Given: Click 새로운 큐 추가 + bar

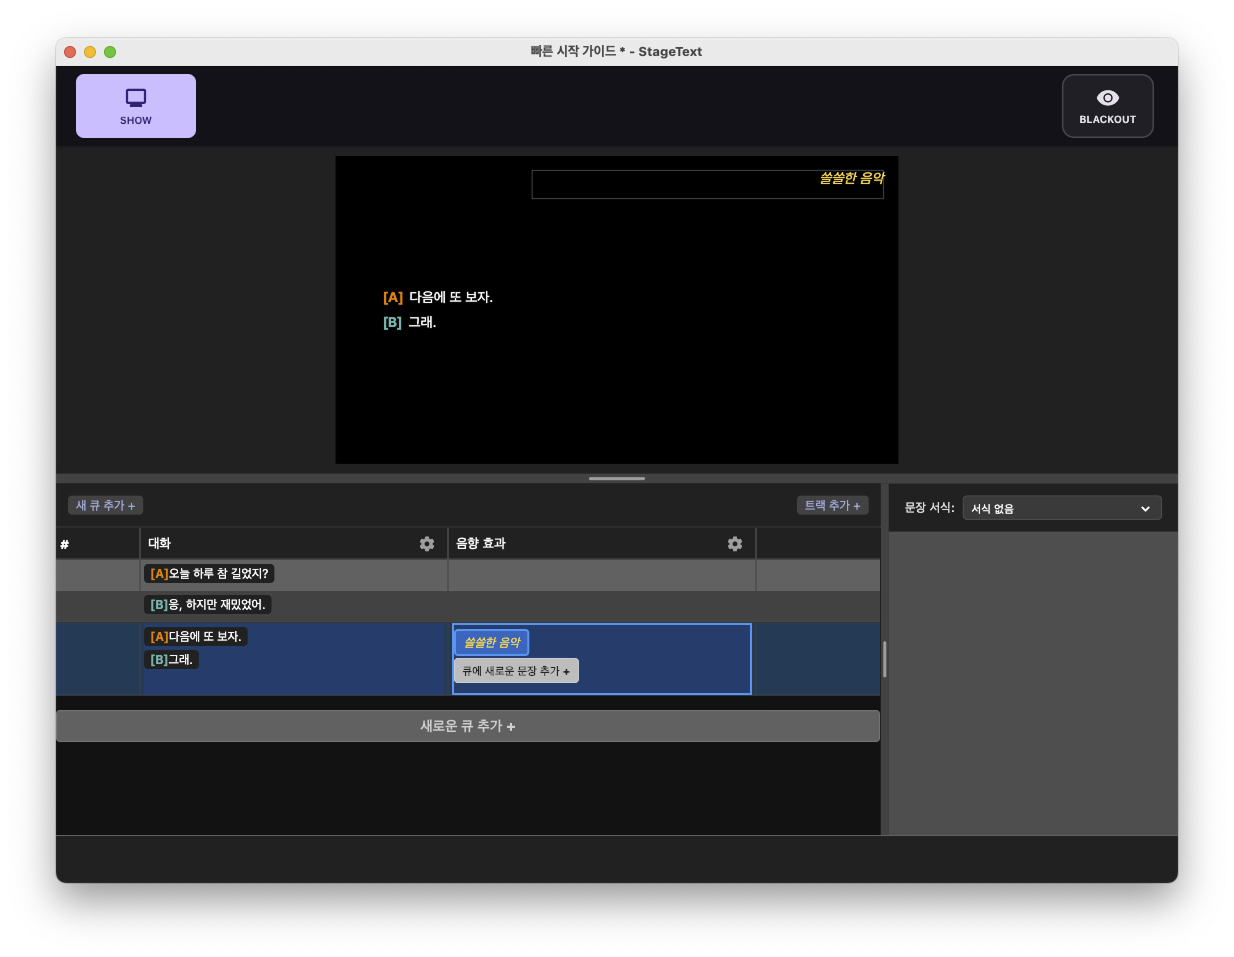Looking at the screenshot, I should click(x=467, y=726).
